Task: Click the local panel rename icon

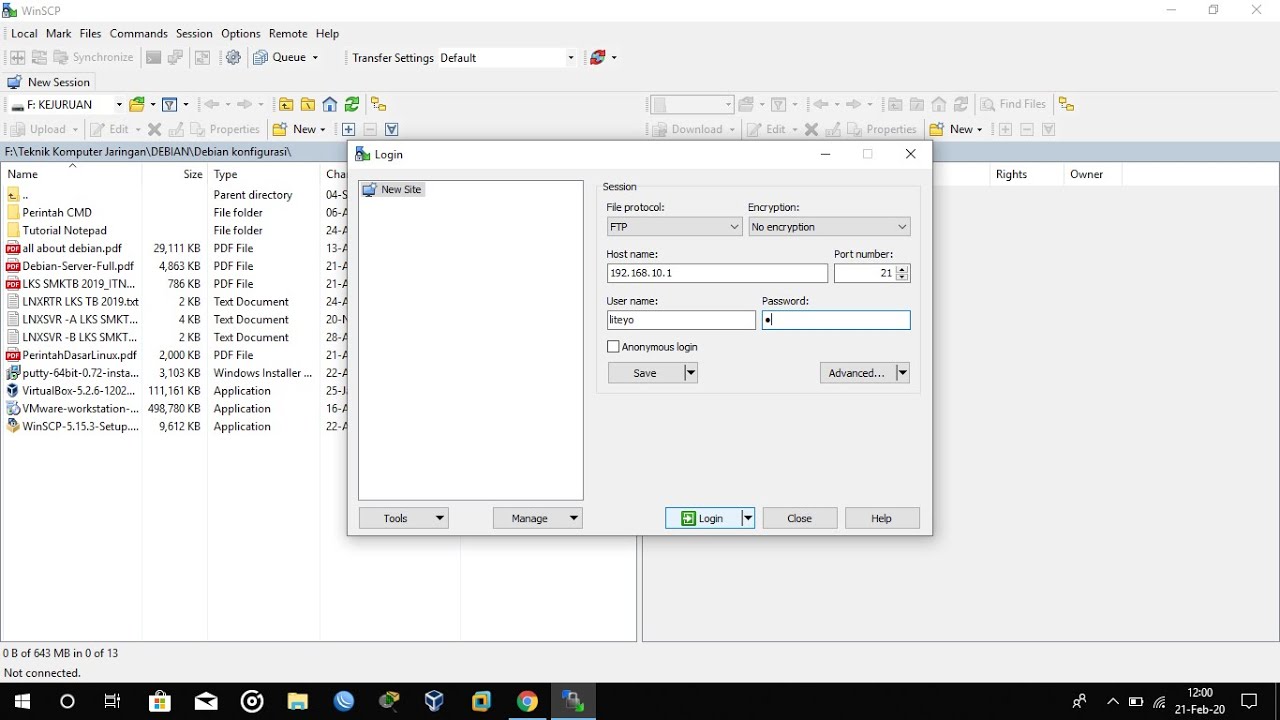Action: point(176,129)
